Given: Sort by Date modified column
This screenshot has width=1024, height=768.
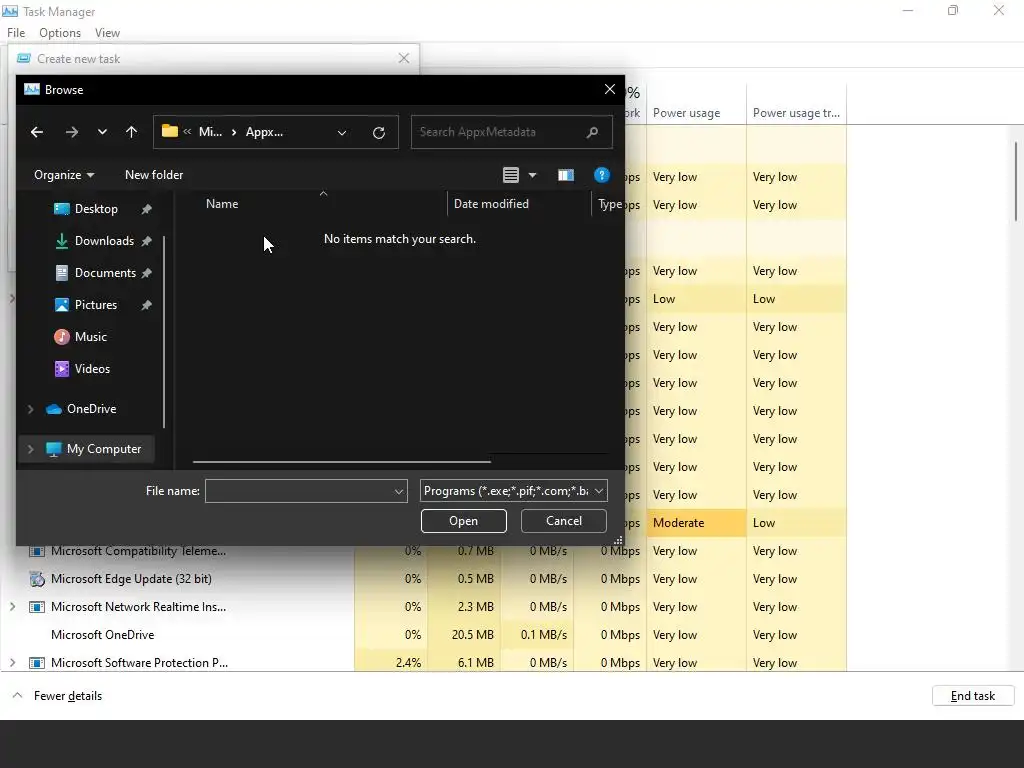Looking at the screenshot, I should pyautogui.click(x=491, y=204).
